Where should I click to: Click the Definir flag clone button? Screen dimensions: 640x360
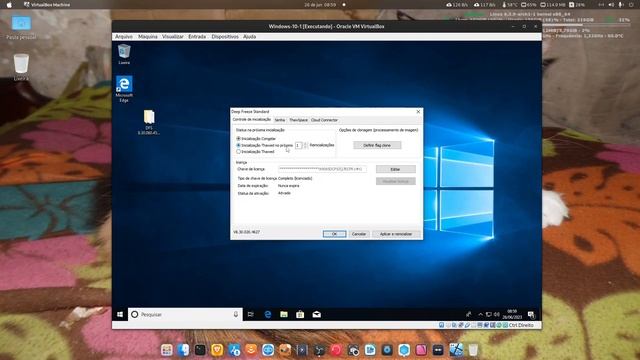[x=377, y=145]
